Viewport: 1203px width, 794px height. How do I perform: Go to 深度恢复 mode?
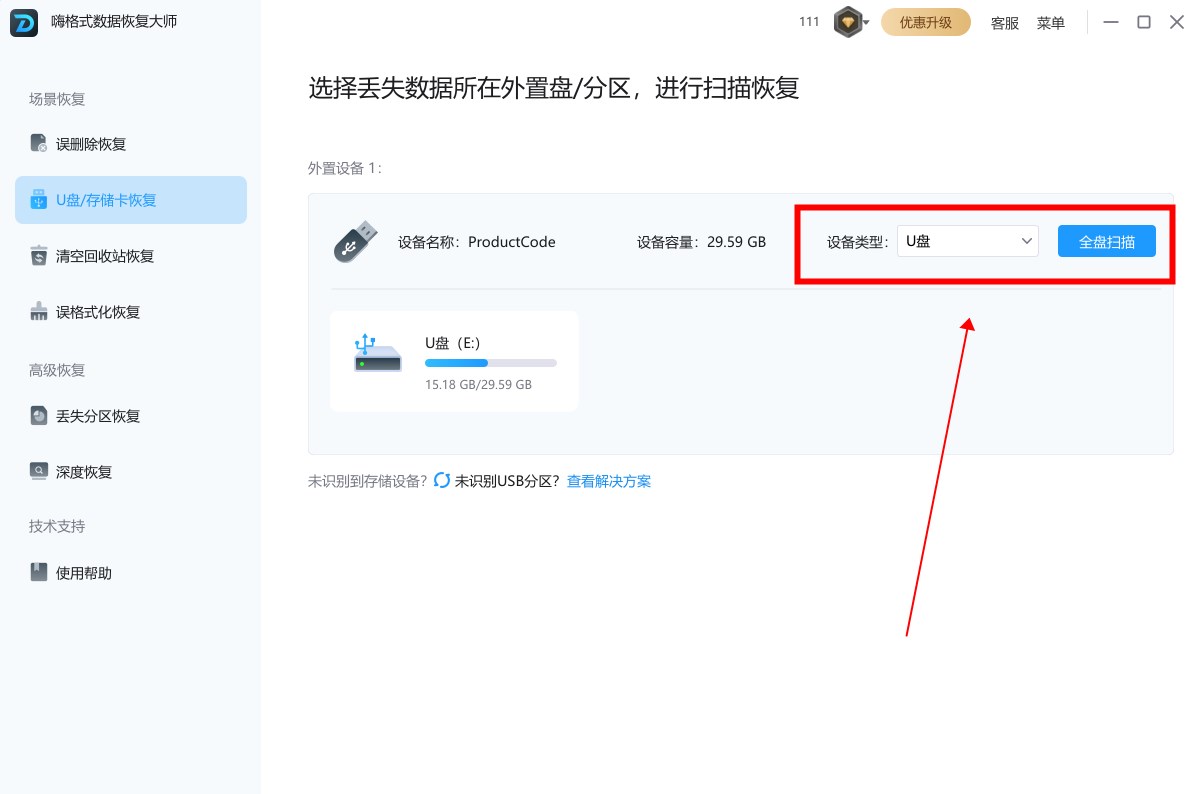click(131, 472)
